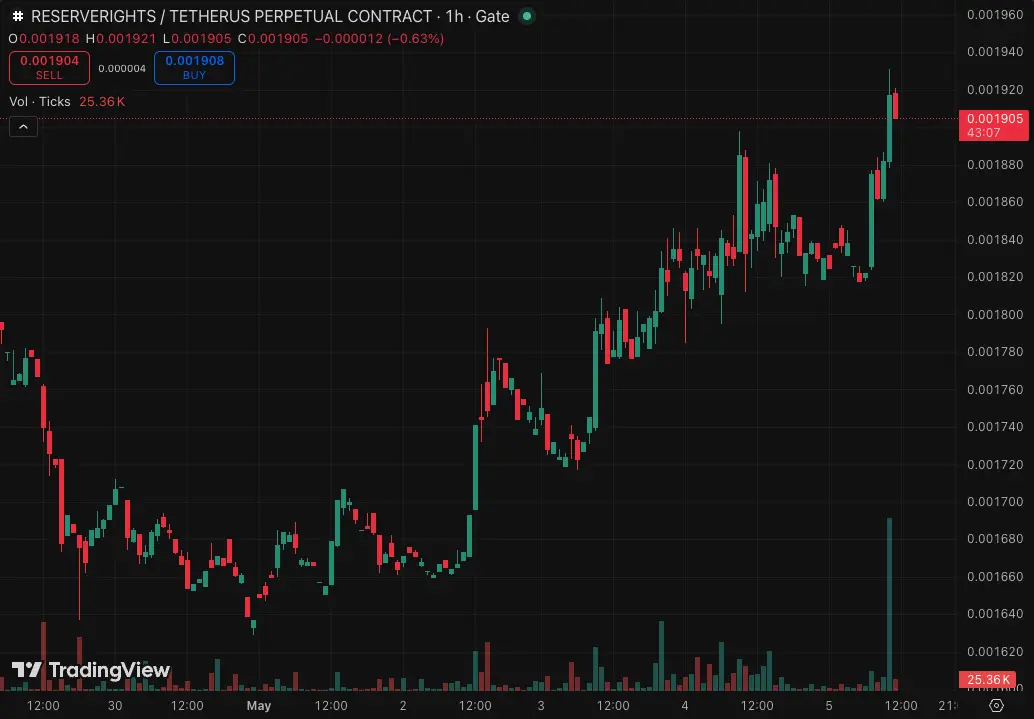Click the 0.001620 price axis label

(995, 651)
